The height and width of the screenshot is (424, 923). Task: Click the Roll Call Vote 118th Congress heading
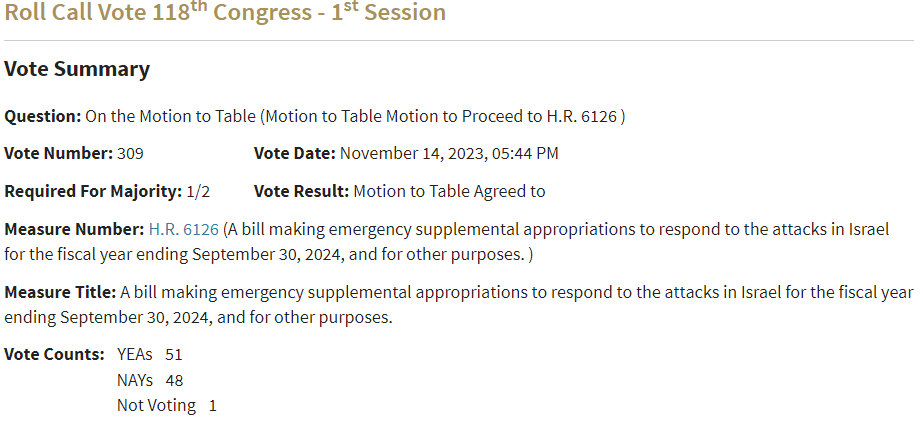[x=225, y=12]
